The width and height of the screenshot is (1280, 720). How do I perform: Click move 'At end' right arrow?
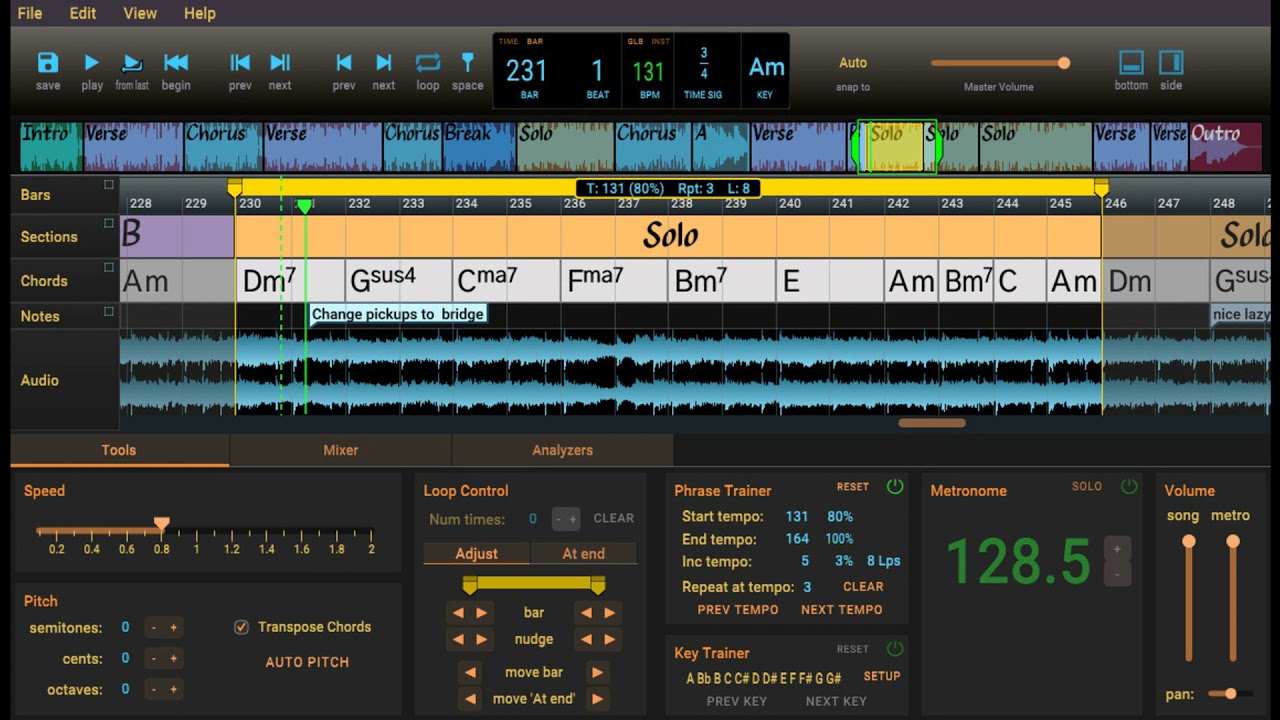click(x=597, y=699)
